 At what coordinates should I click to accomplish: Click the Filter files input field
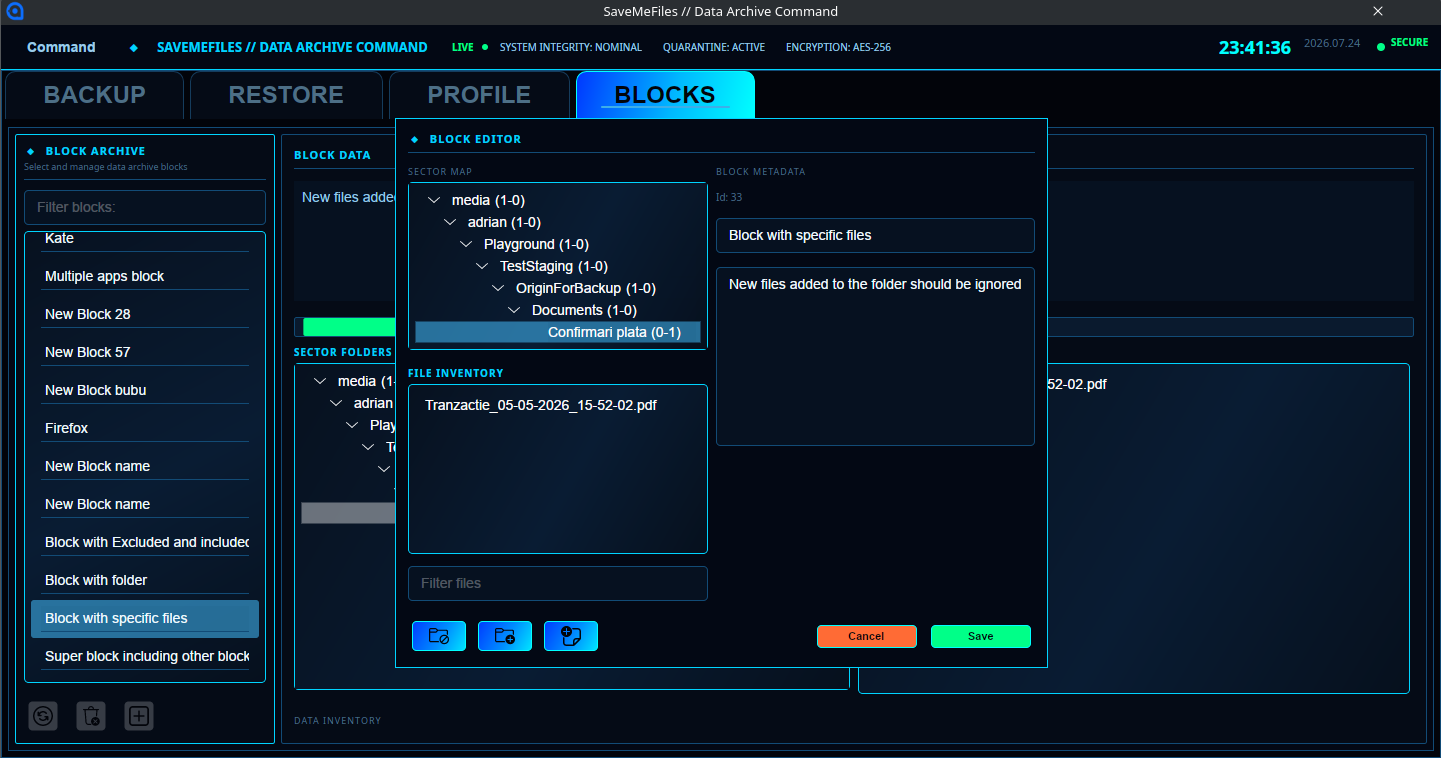tap(558, 583)
